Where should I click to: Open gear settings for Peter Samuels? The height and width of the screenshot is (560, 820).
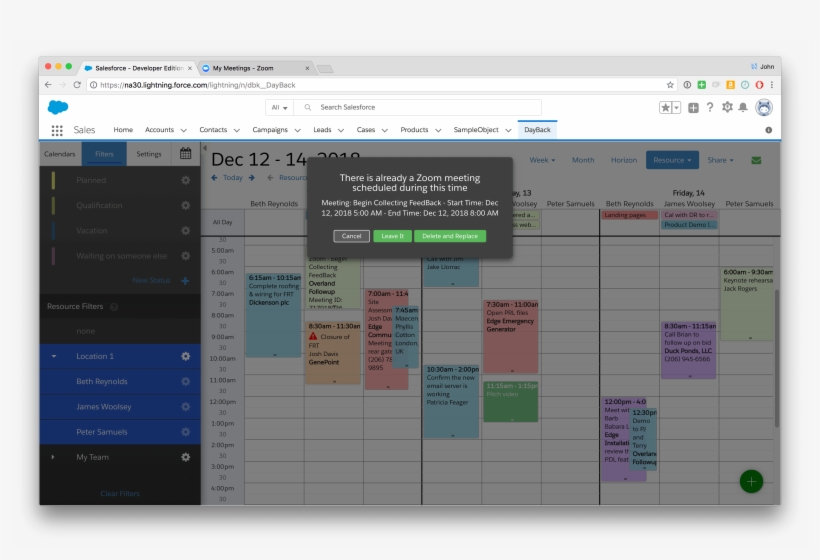[x=185, y=432]
